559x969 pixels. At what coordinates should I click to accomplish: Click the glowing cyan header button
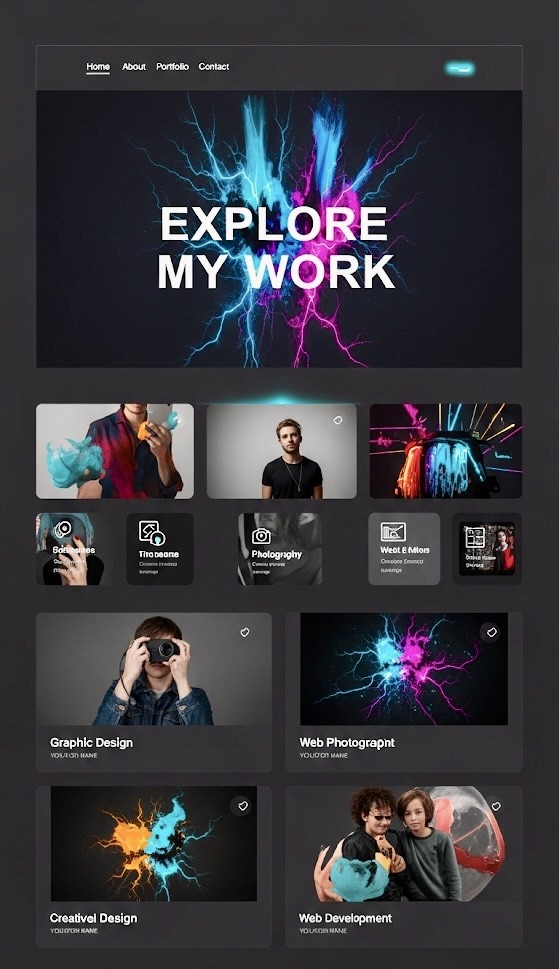(460, 69)
